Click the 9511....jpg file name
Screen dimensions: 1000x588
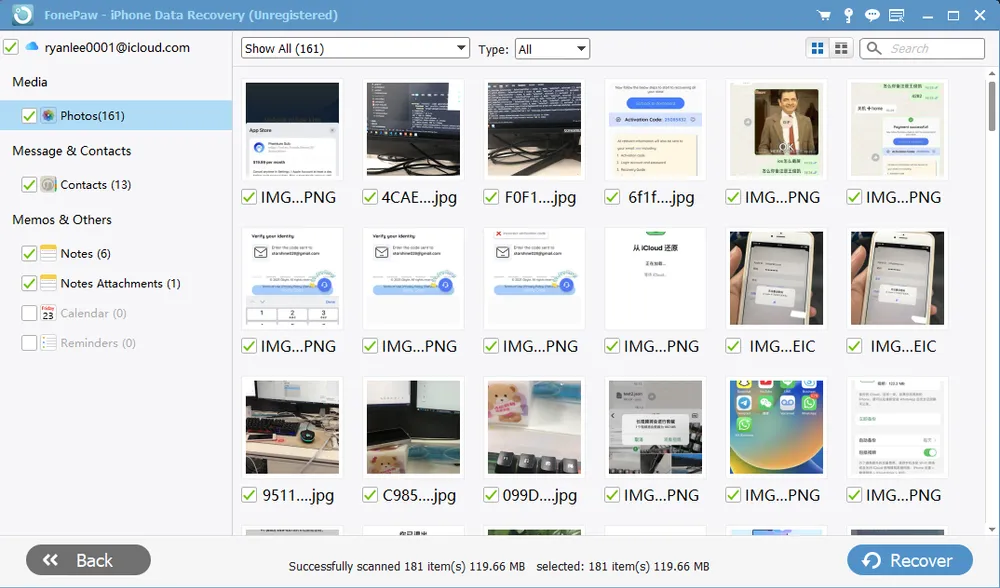tap(298, 495)
